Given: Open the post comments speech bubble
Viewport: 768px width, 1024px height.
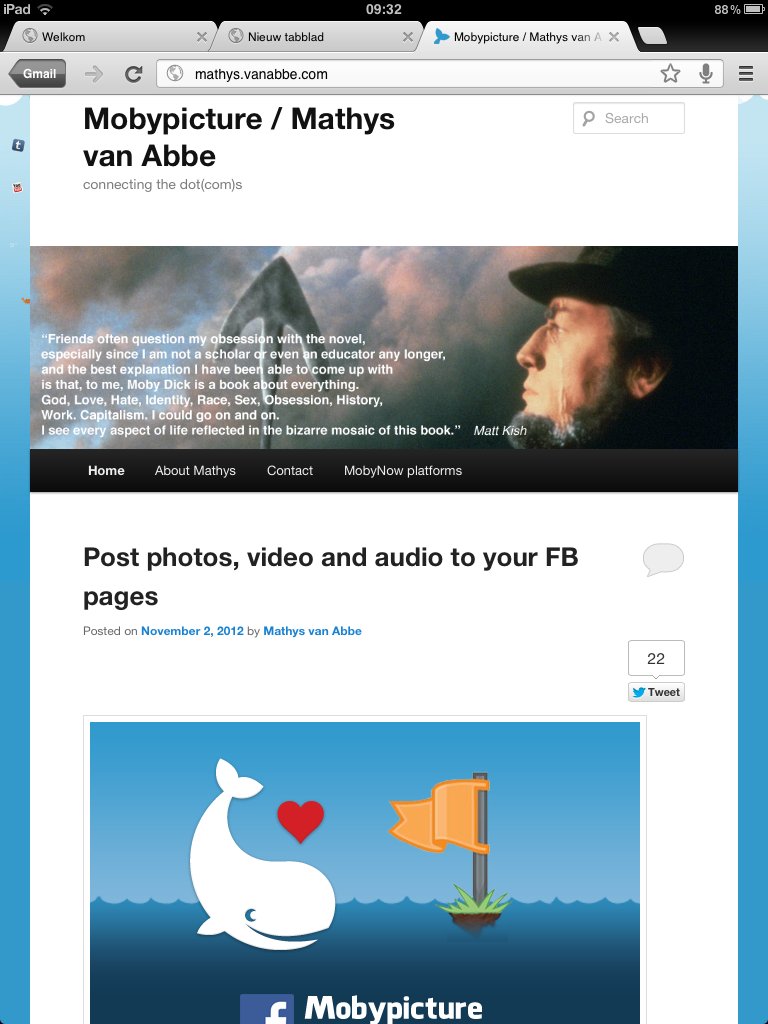Looking at the screenshot, I should tap(663, 559).
